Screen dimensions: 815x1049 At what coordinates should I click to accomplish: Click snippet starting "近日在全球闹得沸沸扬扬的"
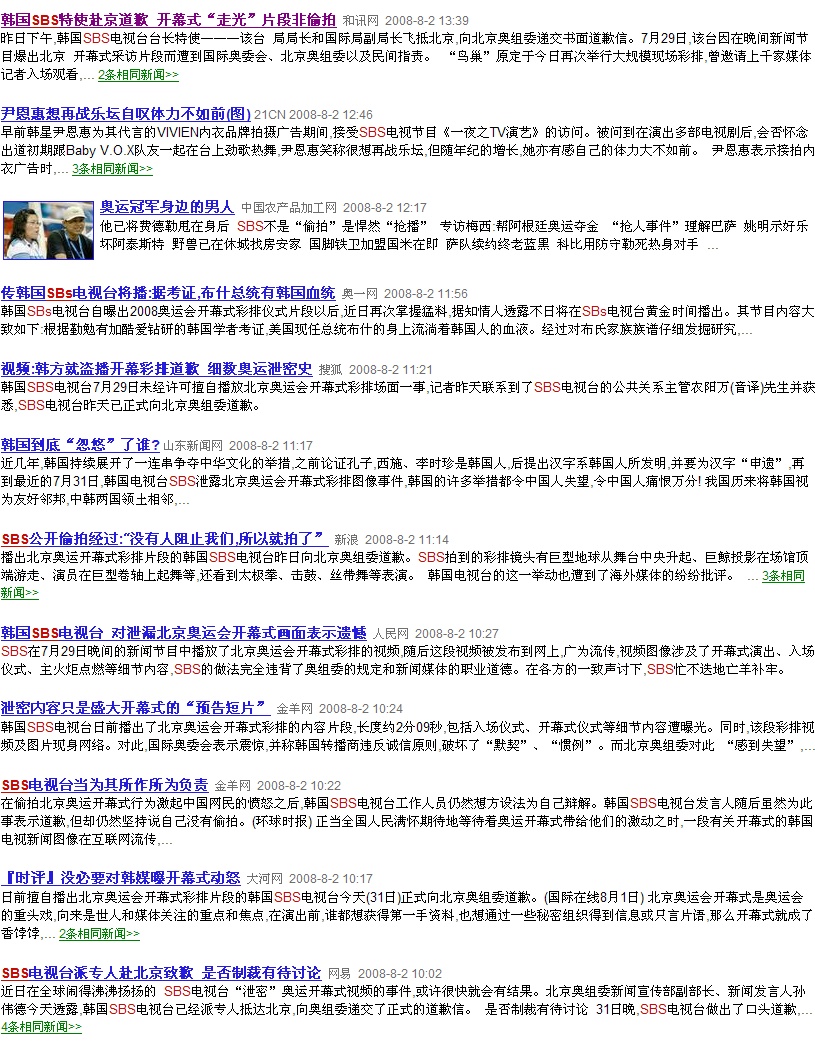tap(405, 1000)
